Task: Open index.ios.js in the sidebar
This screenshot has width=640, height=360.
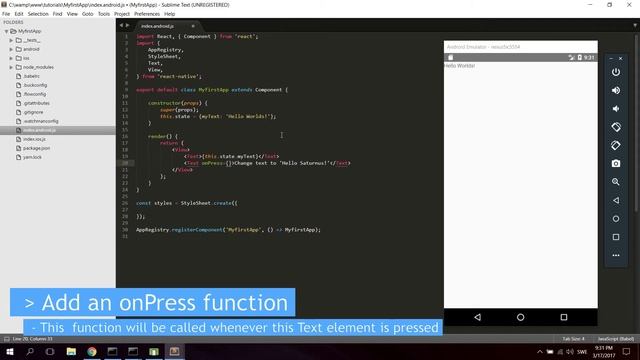Action: point(34,139)
